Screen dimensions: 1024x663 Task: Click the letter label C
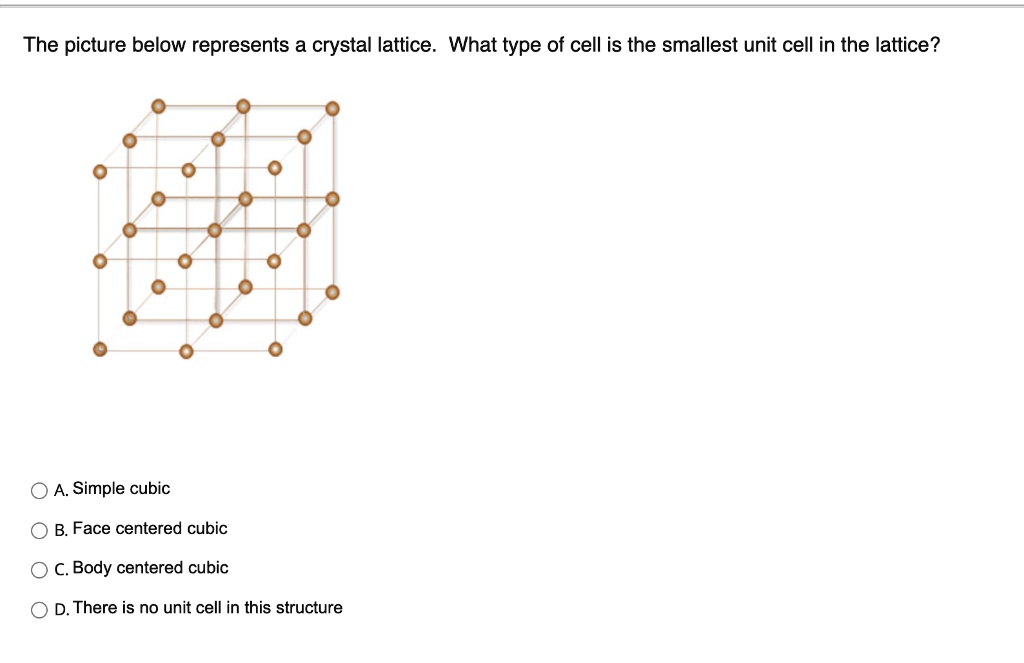[60, 569]
